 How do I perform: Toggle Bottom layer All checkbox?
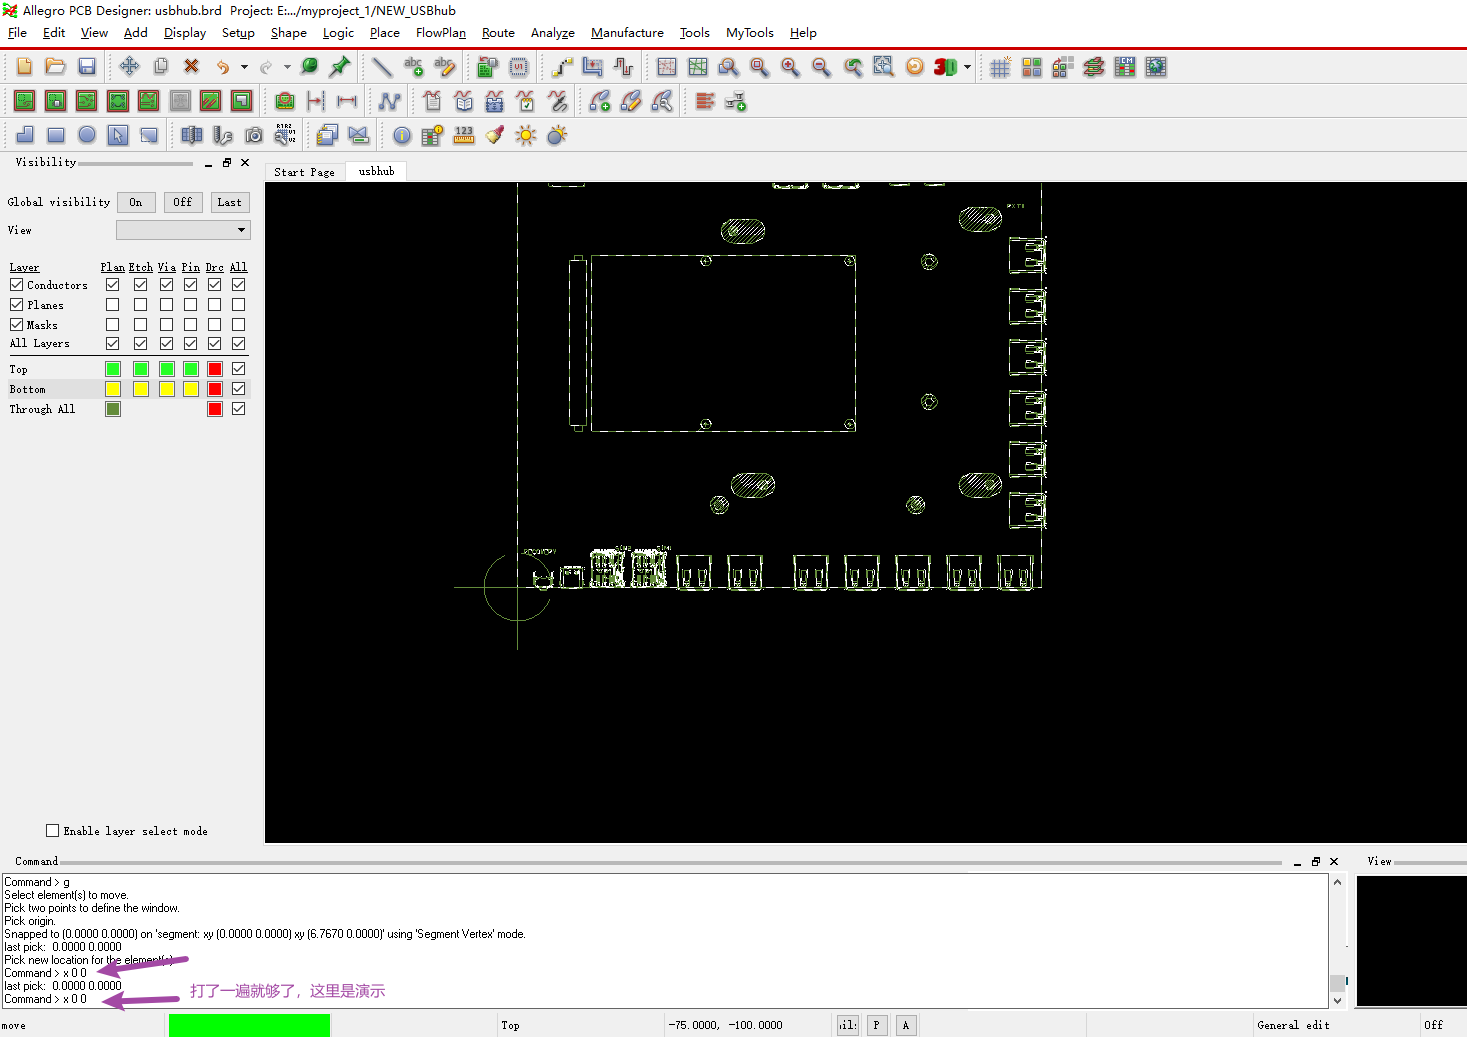238,389
